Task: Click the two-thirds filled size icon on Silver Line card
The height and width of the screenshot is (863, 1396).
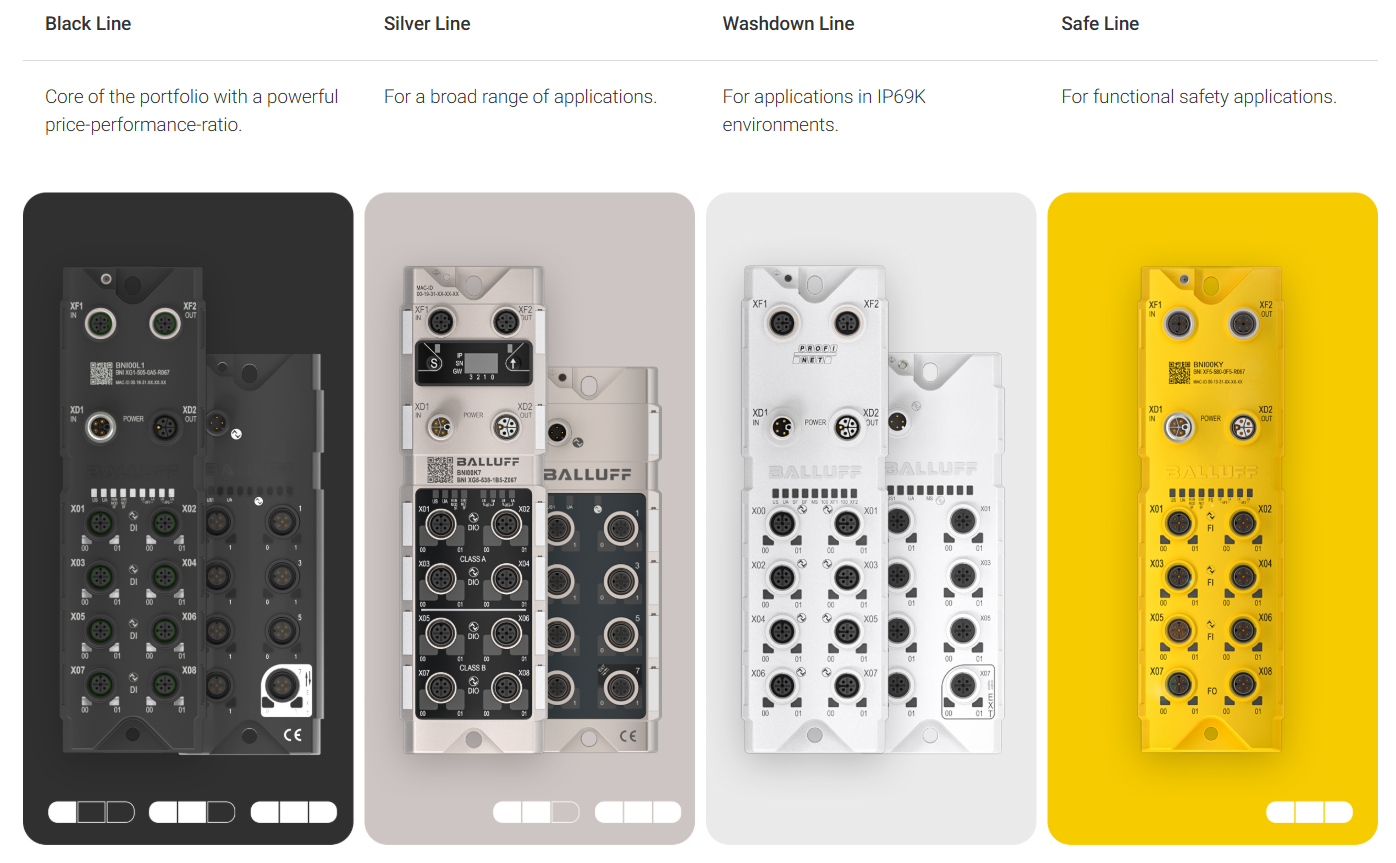Action: coord(536,812)
